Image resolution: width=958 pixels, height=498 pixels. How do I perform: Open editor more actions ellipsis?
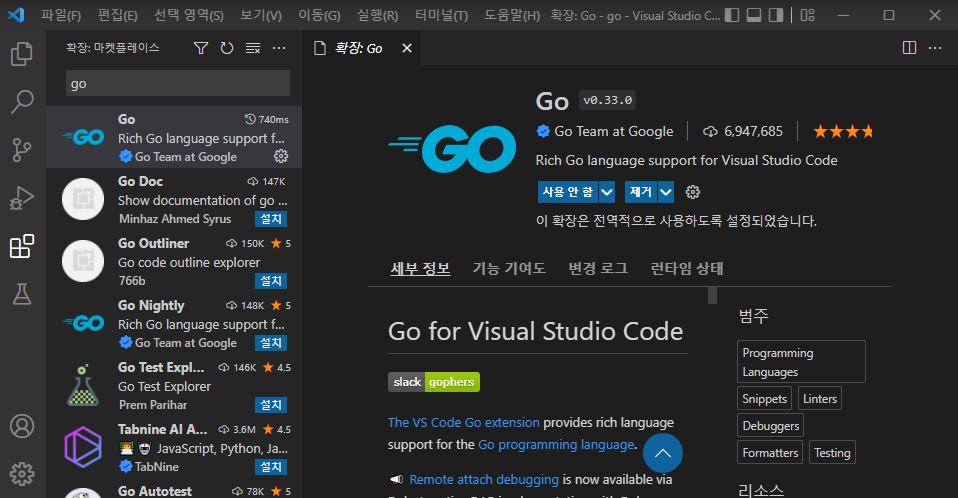tap(935, 48)
